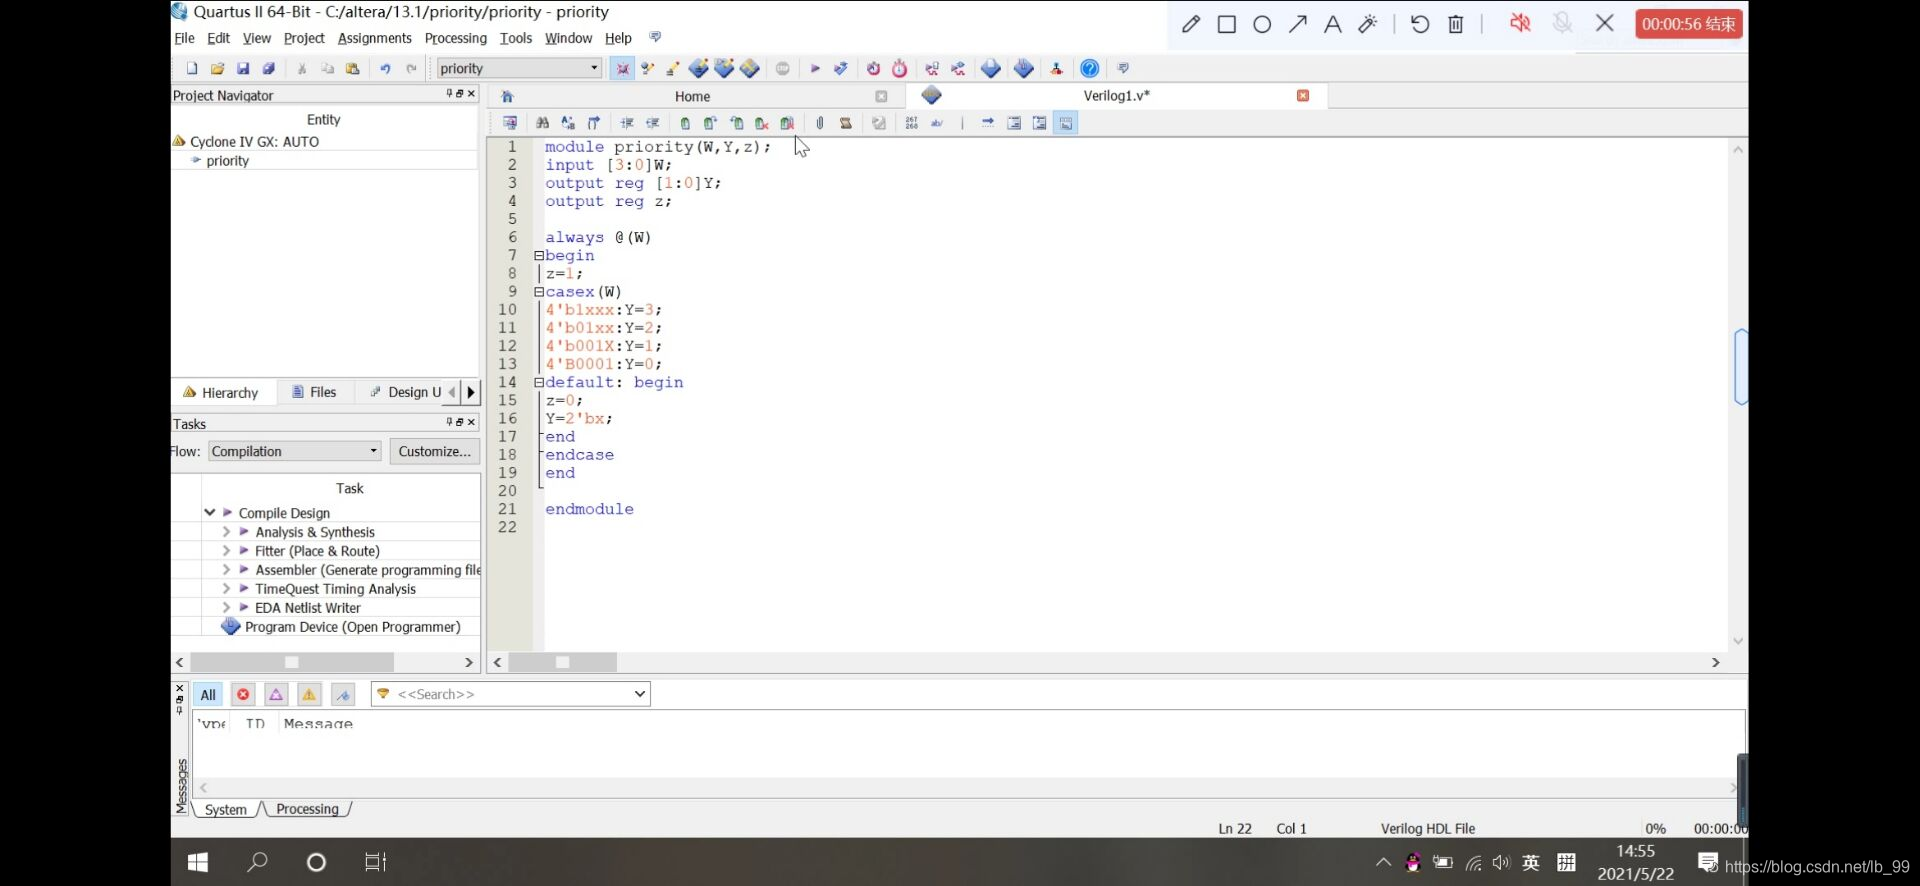The height and width of the screenshot is (886, 1920).
Task: Click the Open file icon
Action: pos(217,68)
